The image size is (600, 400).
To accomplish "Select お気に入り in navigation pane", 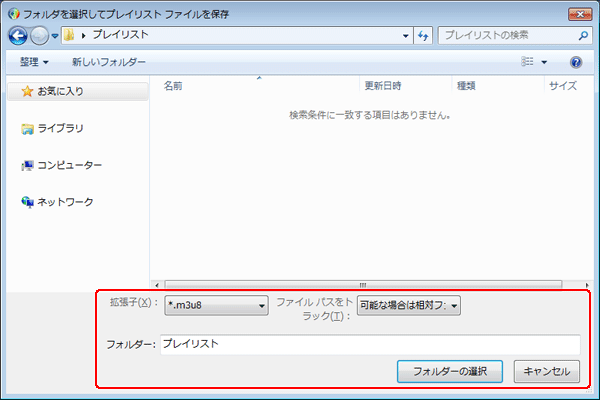I will pos(60,91).
